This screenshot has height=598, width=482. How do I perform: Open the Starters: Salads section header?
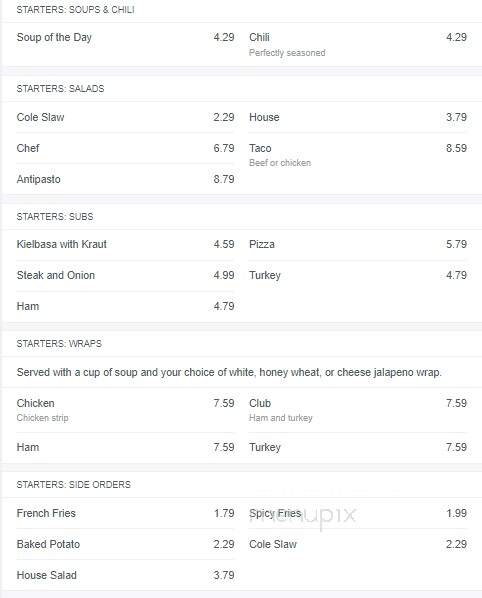coord(60,88)
